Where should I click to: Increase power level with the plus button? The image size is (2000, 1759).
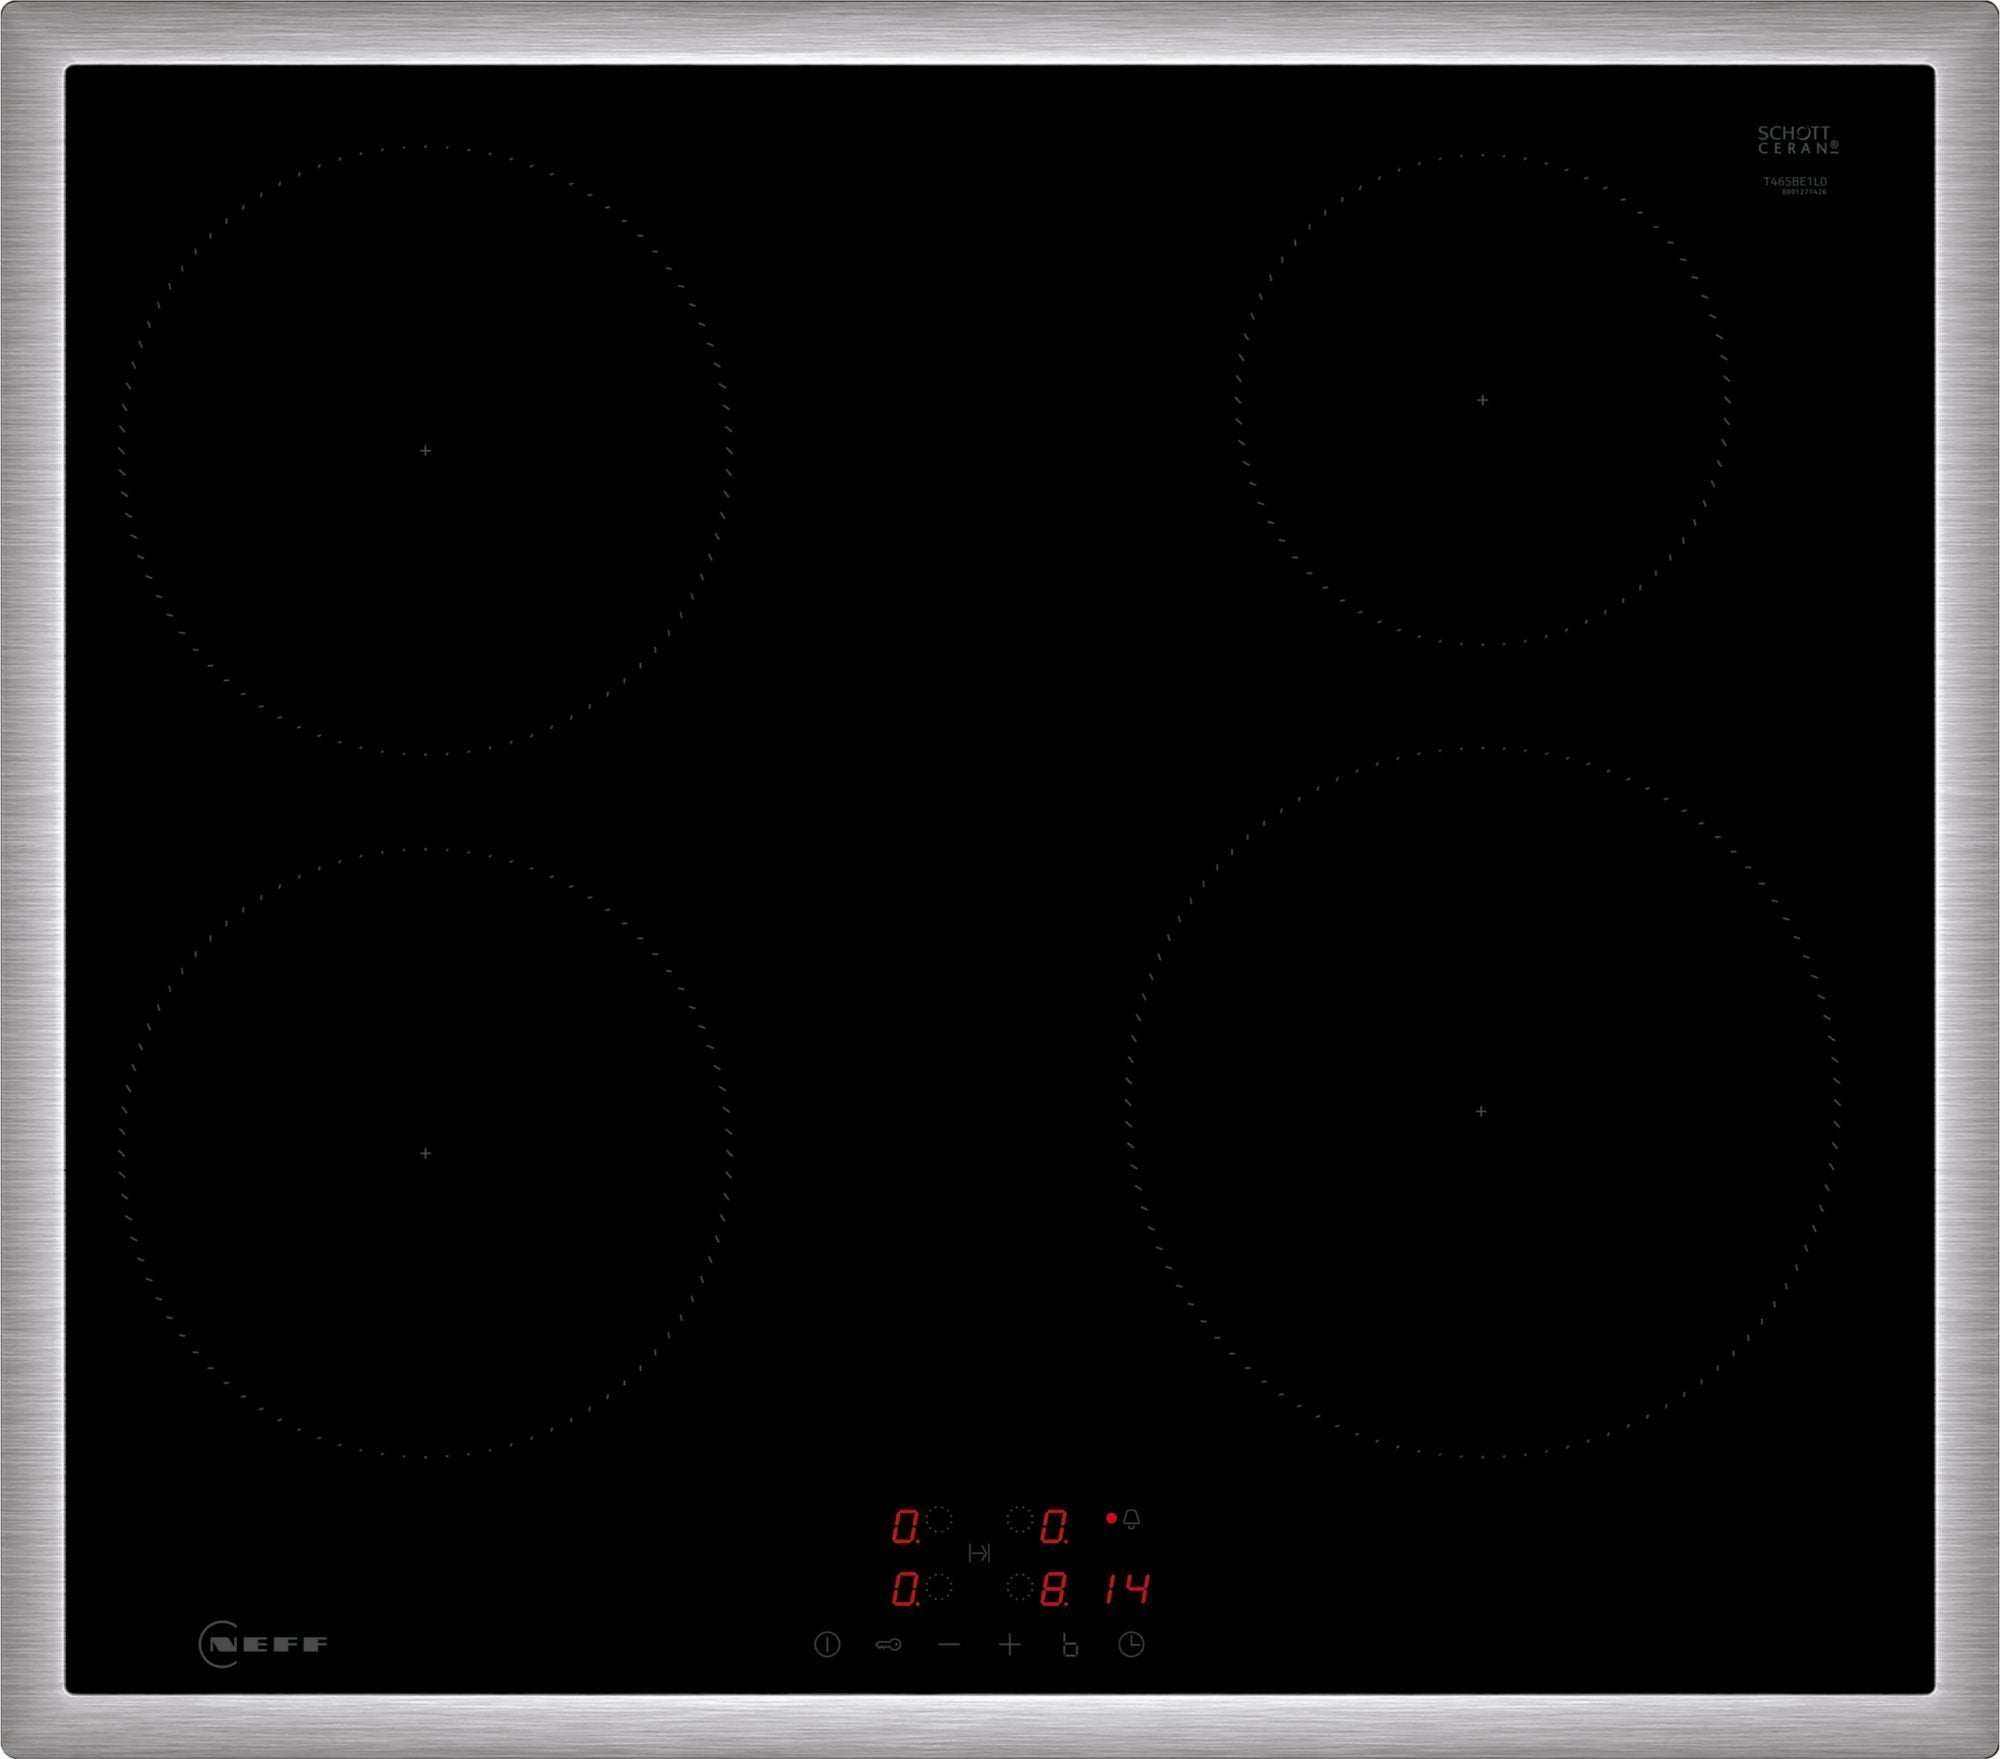(1010, 1645)
